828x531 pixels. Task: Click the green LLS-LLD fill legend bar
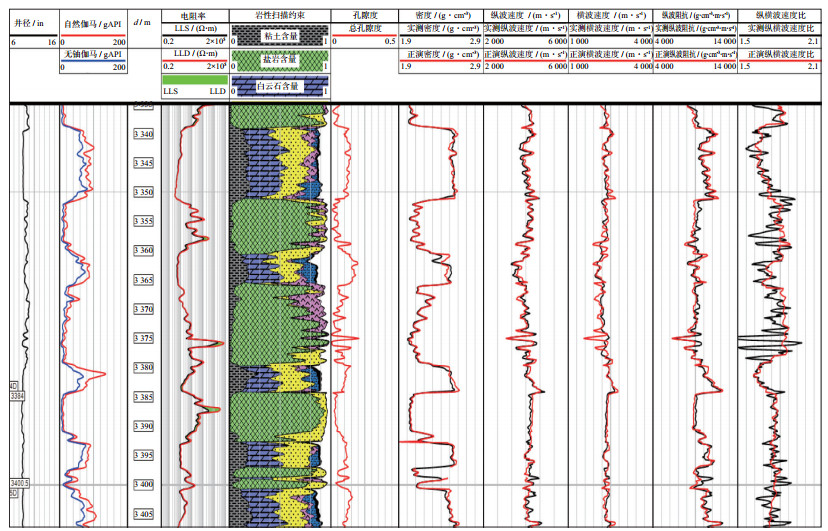point(194,79)
